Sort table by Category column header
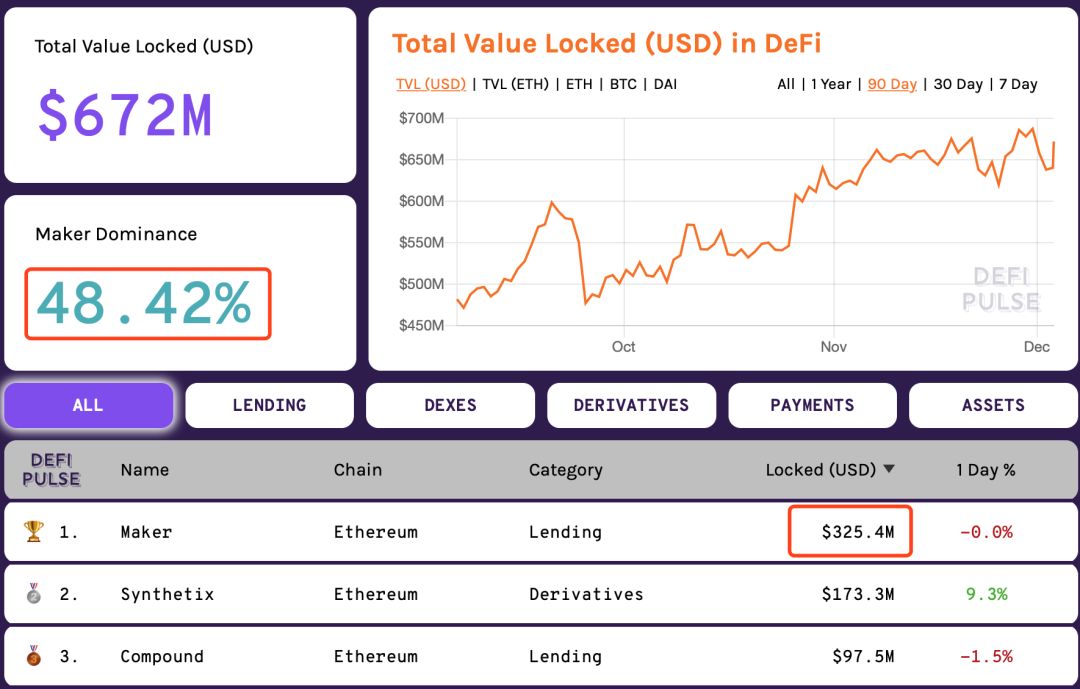This screenshot has height=689, width=1080. click(565, 470)
